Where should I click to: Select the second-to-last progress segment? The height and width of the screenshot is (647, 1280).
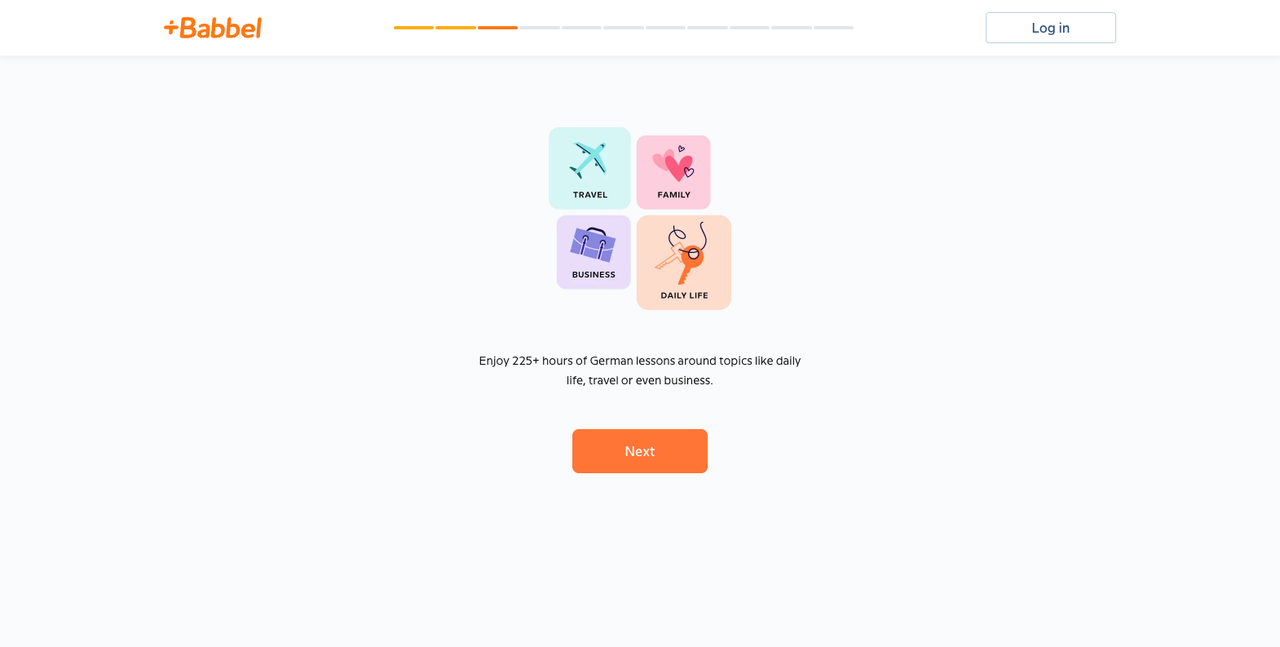pos(792,28)
